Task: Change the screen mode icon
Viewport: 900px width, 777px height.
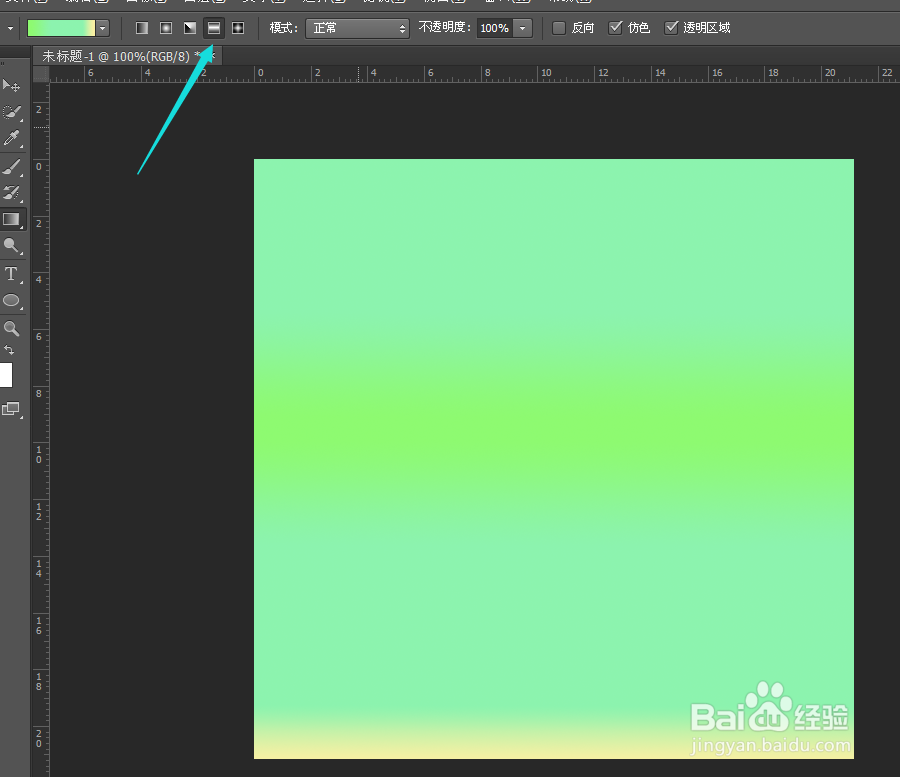Action: [x=11, y=409]
